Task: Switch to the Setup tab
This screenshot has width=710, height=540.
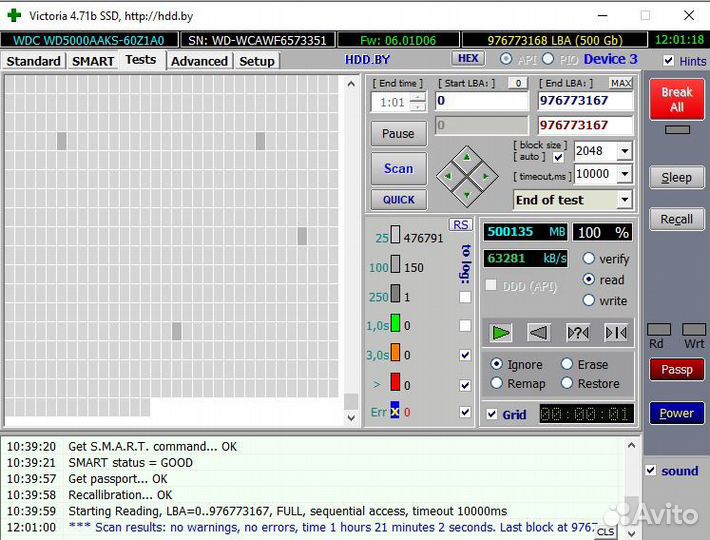Action: tap(257, 61)
